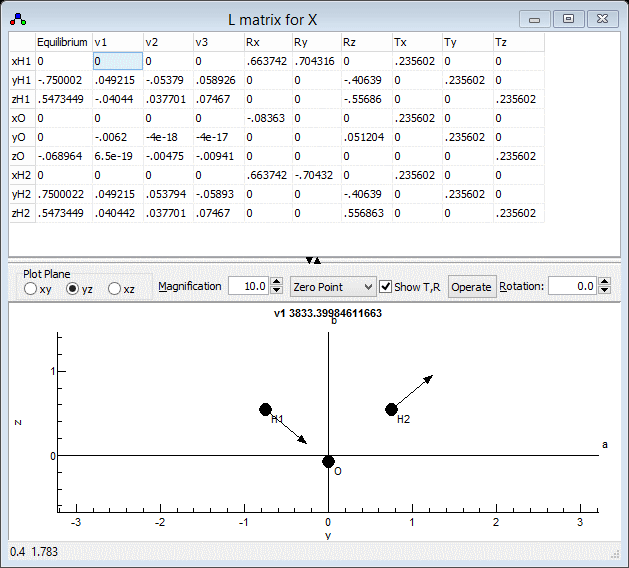The image size is (629, 568).
Task: Click the zH2 Rz cell .556863
Action: (367, 213)
